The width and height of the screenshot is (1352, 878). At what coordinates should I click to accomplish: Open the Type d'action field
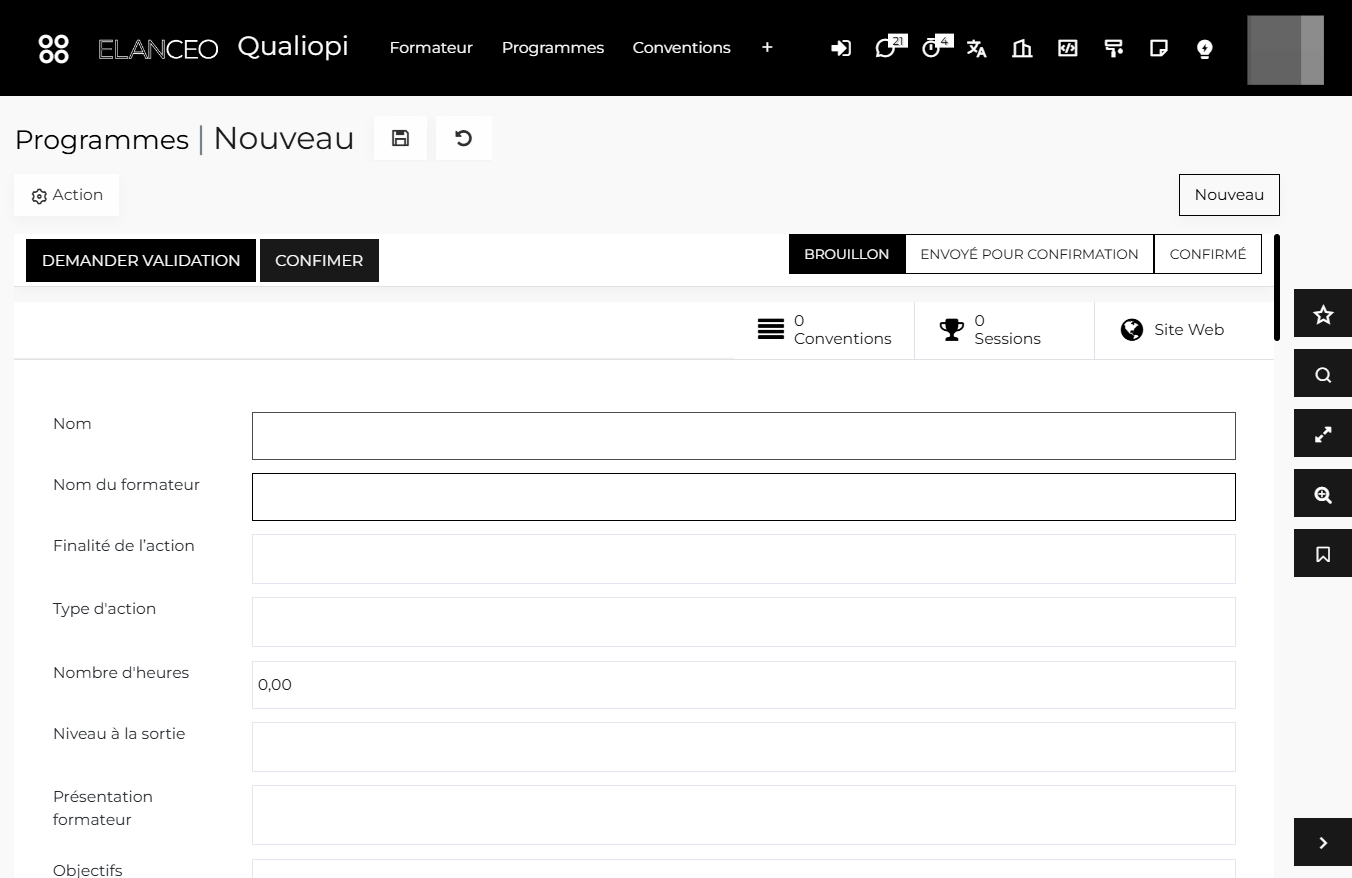point(744,622)
